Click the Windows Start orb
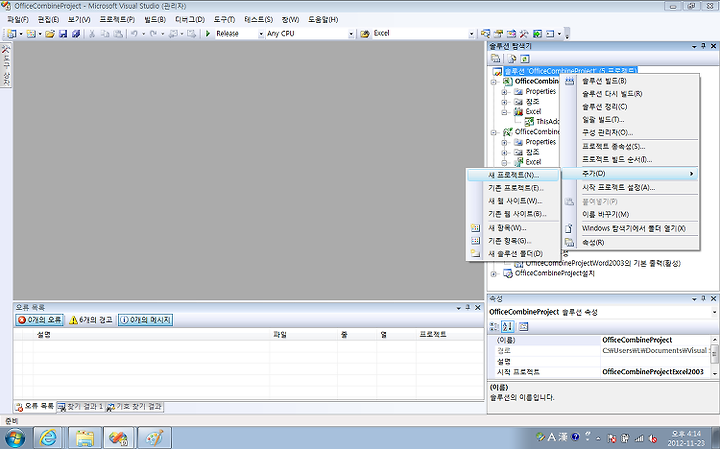The width and height of the screenshot is (720, 449). [14, 438]
